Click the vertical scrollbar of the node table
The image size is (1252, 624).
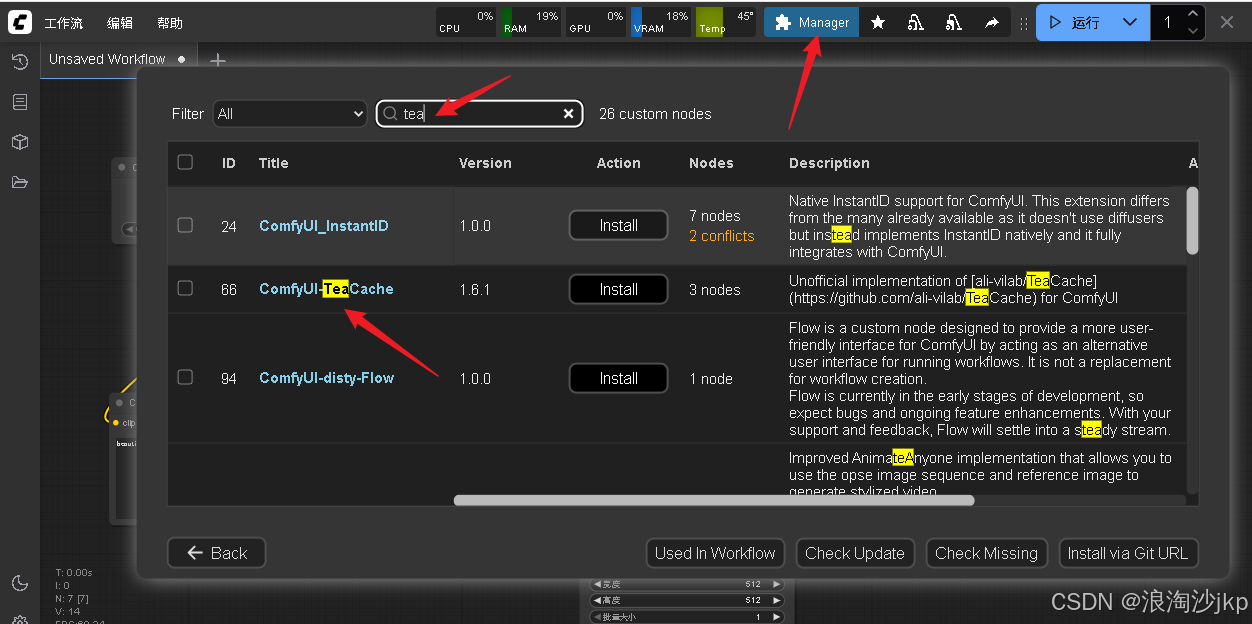(x=1192, y=220)
